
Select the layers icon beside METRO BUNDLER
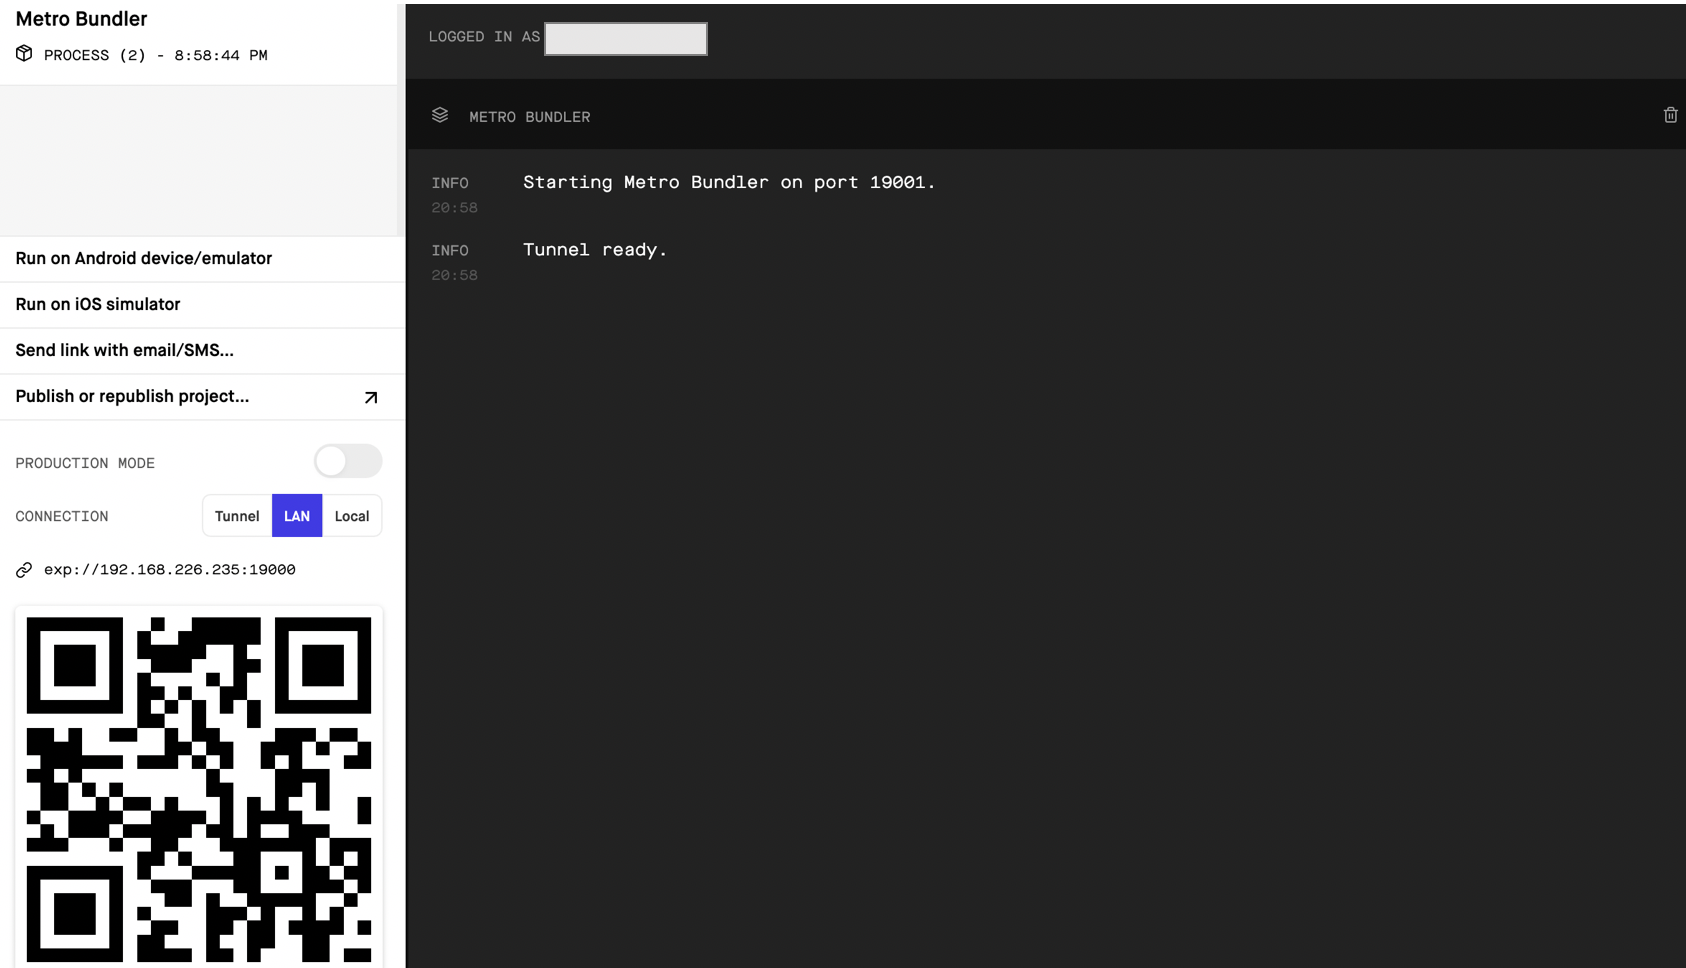coord(440,115)
